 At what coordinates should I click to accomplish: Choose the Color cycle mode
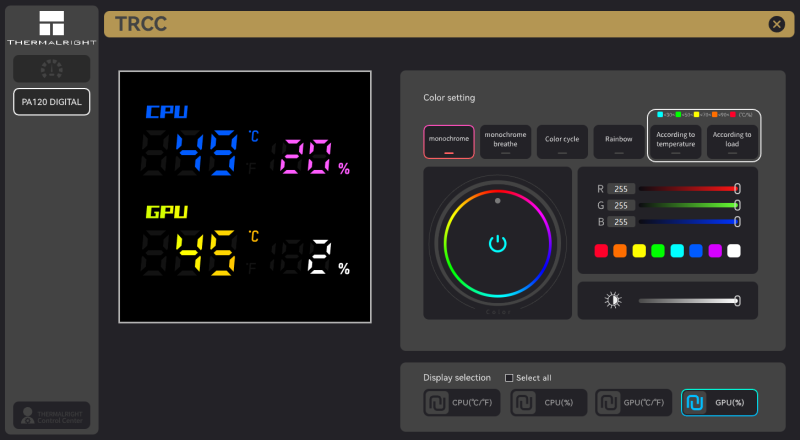click(562, 142)
